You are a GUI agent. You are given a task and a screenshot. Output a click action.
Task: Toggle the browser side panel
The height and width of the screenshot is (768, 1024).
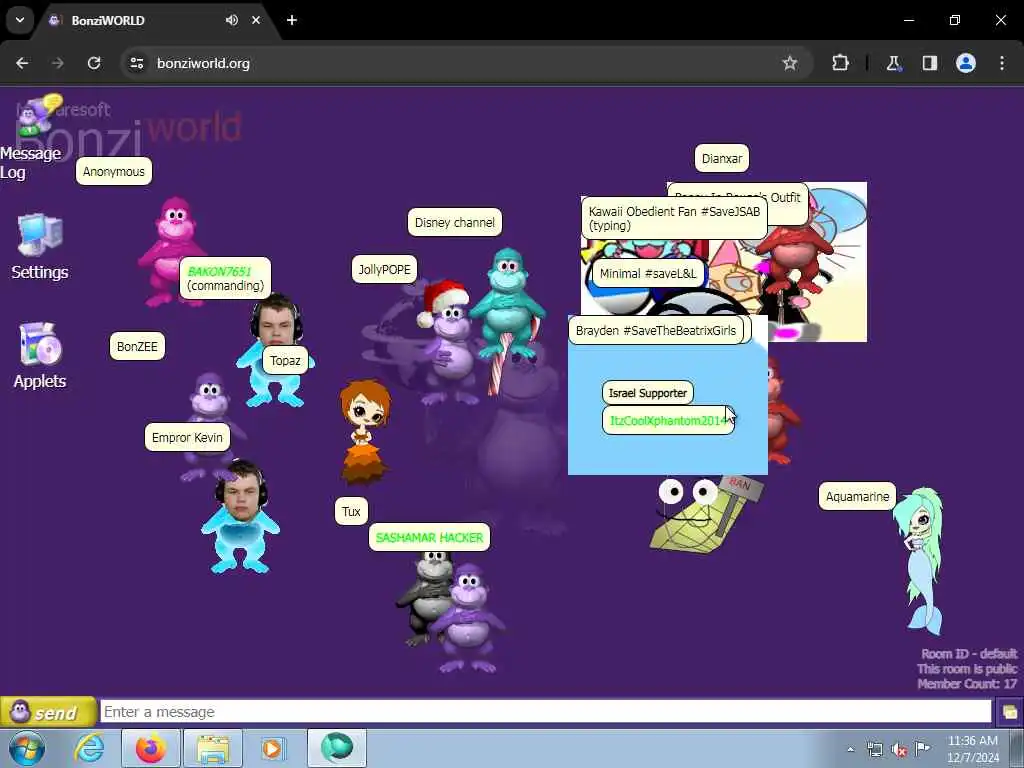930,63
